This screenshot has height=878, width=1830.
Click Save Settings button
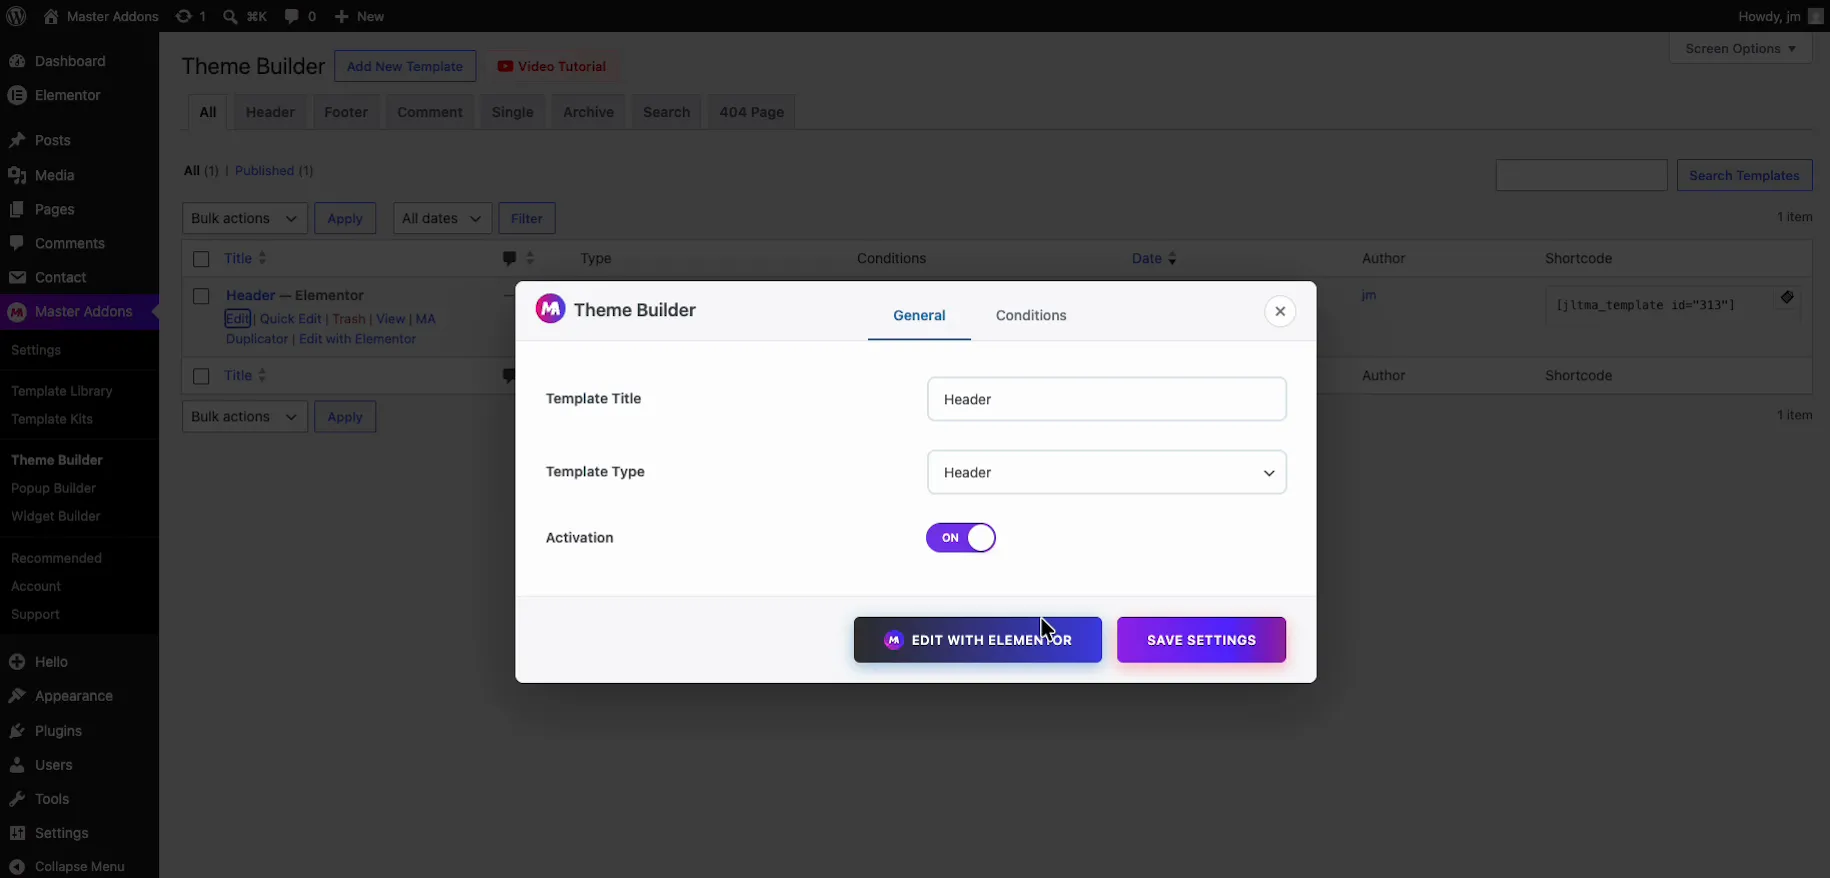(x=1201, y=640)
